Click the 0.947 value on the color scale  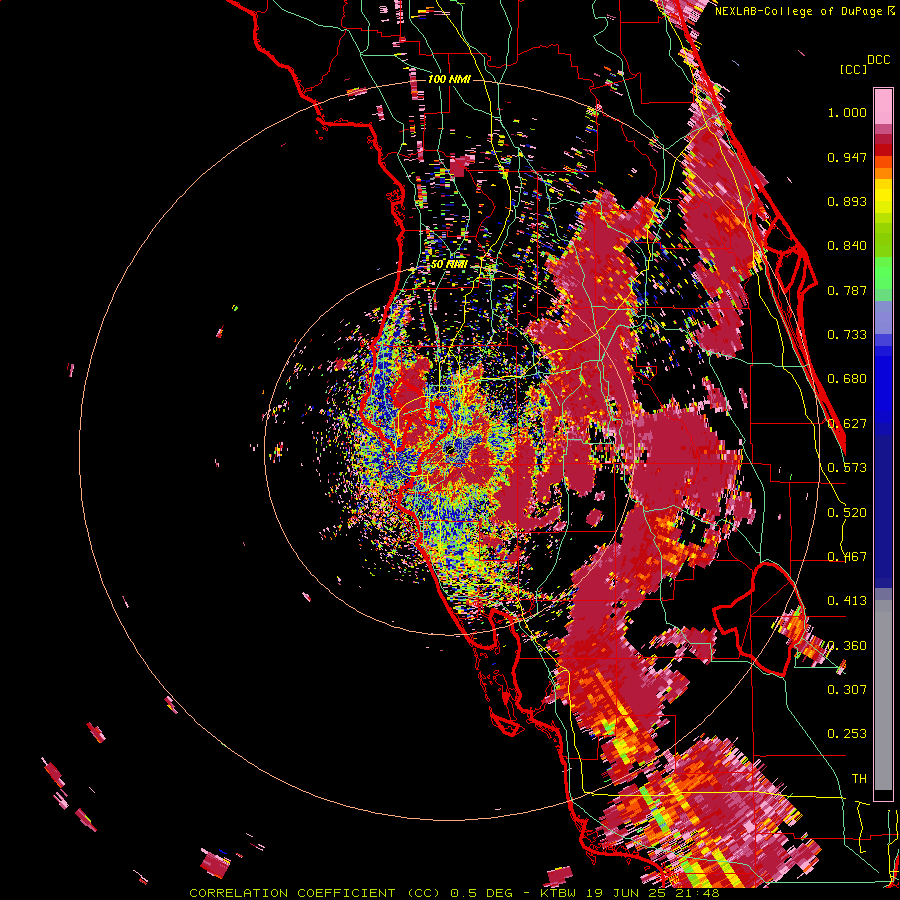click(x=847, y=157)
